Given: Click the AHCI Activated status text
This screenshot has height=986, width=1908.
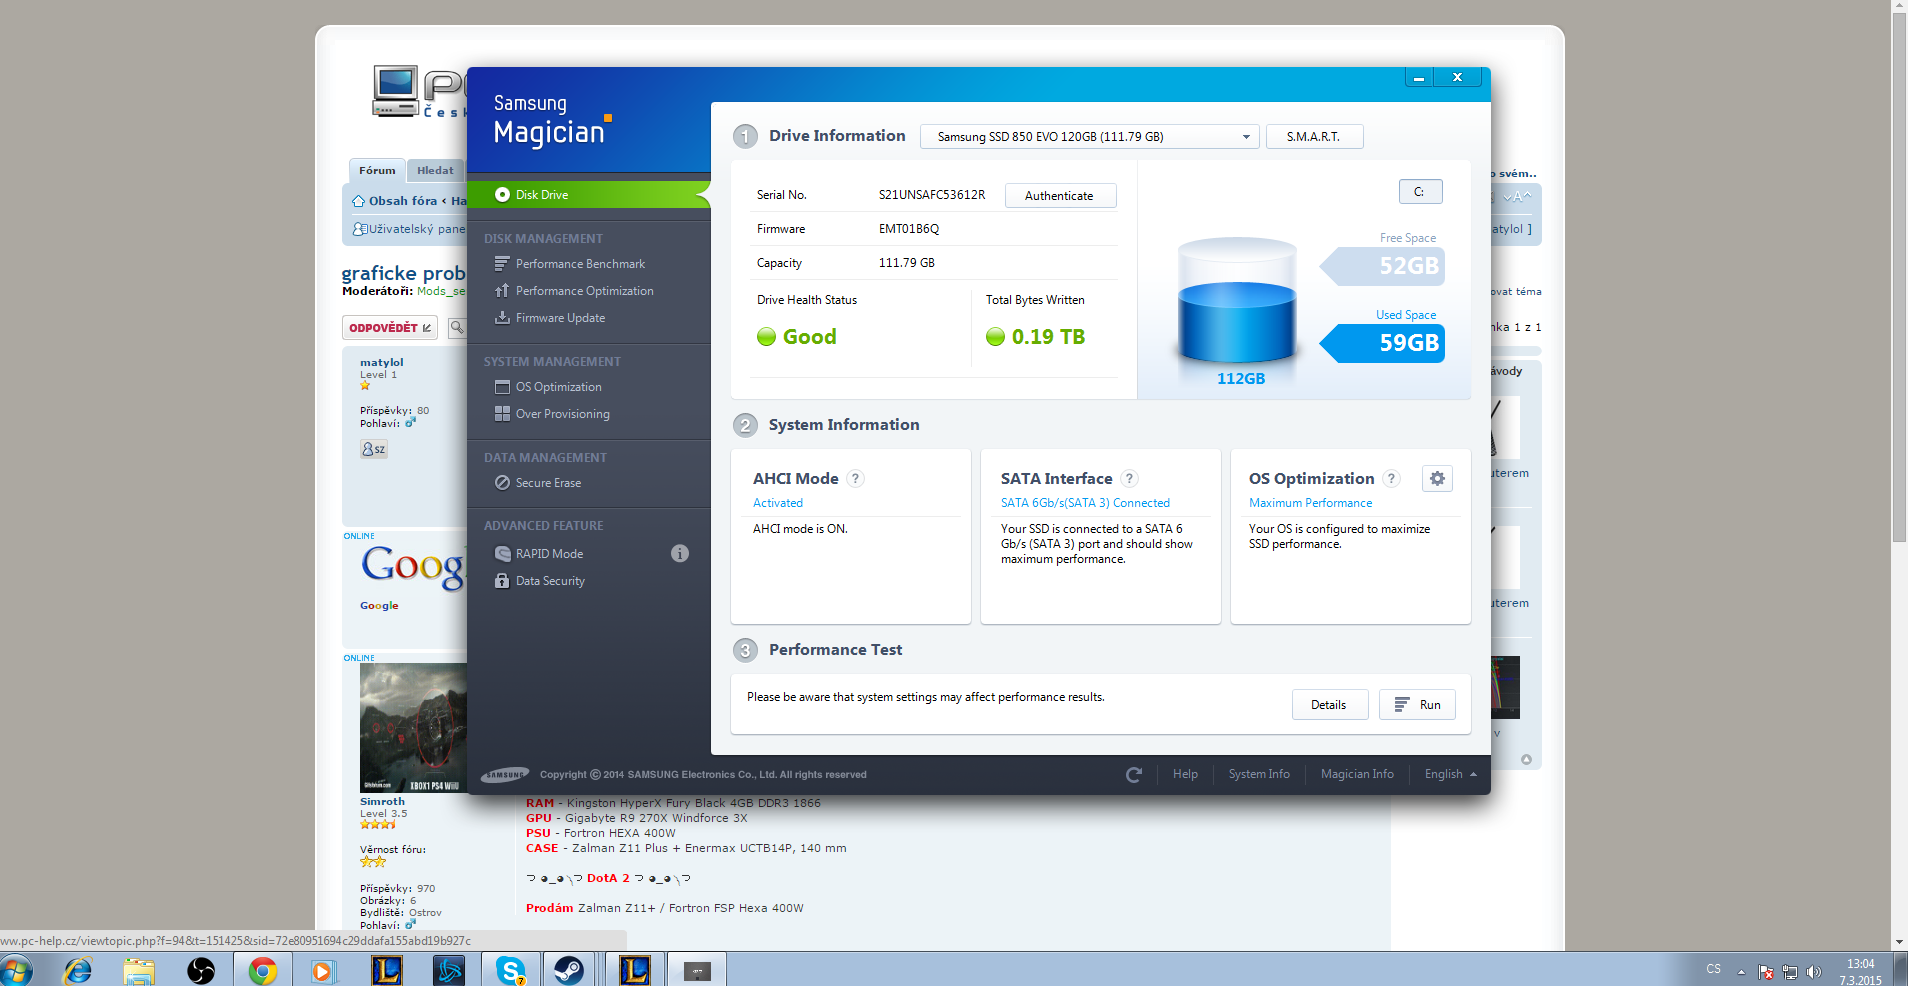Looking at the screenshot, I should point(778,503).
